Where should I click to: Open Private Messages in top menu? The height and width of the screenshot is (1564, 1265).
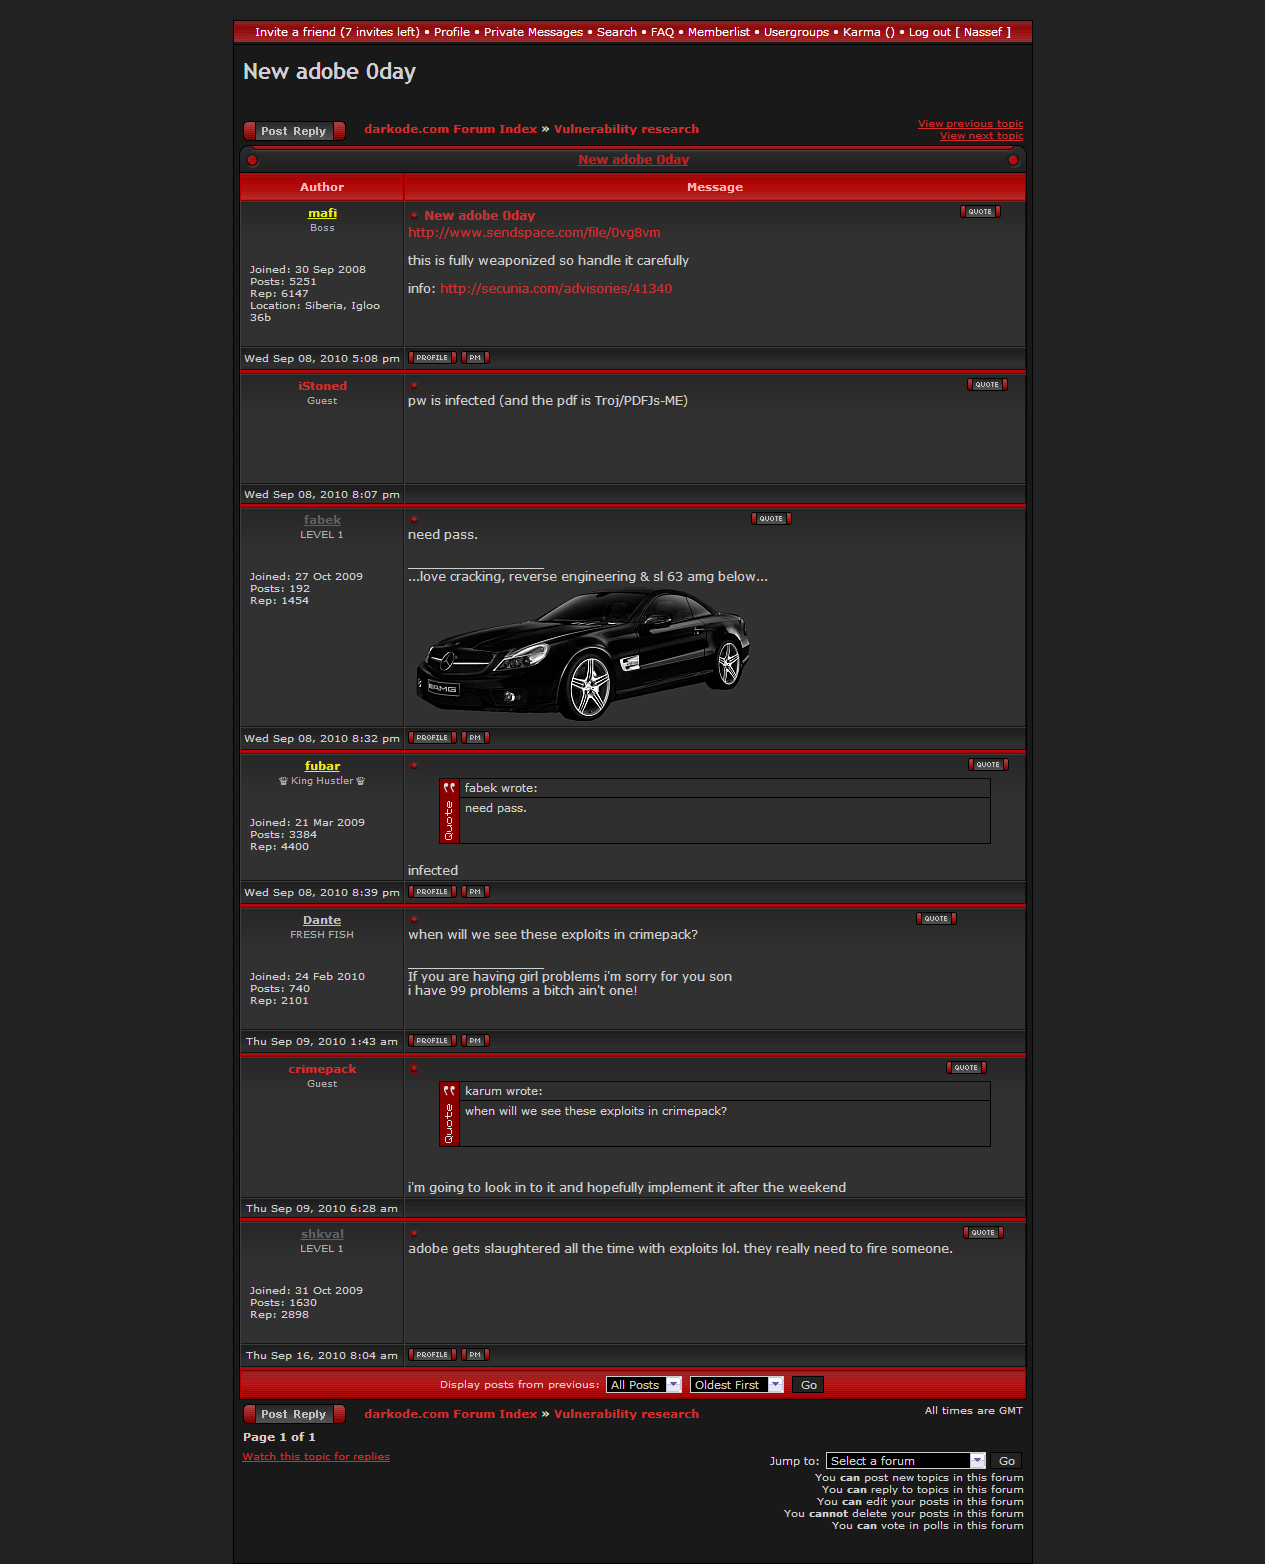(533, 32)
